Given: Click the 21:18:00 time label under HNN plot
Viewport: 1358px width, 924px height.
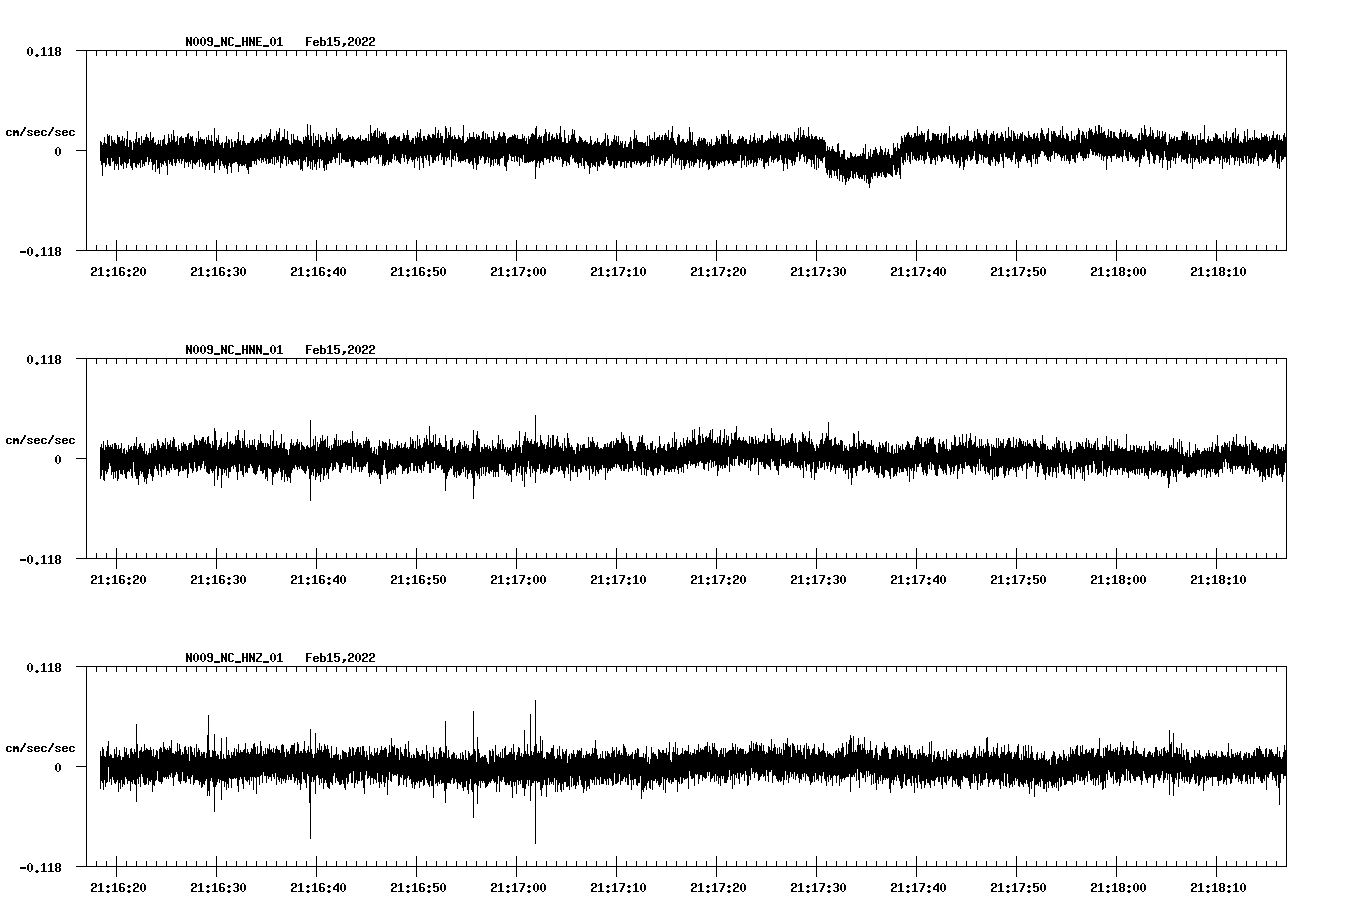Looking at the screenshot, I should click(1118, 580).
